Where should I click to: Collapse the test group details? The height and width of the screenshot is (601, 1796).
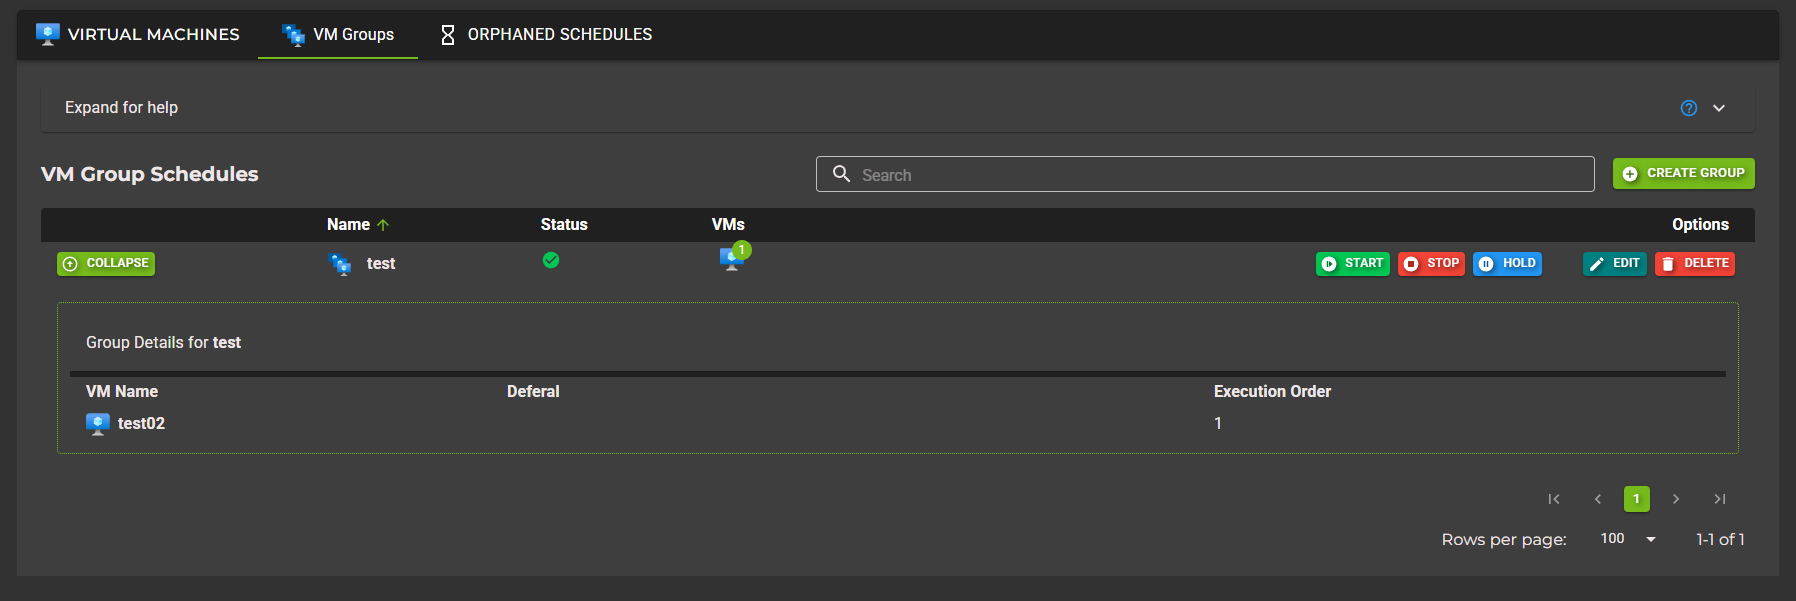pyautogui.click(x=105, y=263)
